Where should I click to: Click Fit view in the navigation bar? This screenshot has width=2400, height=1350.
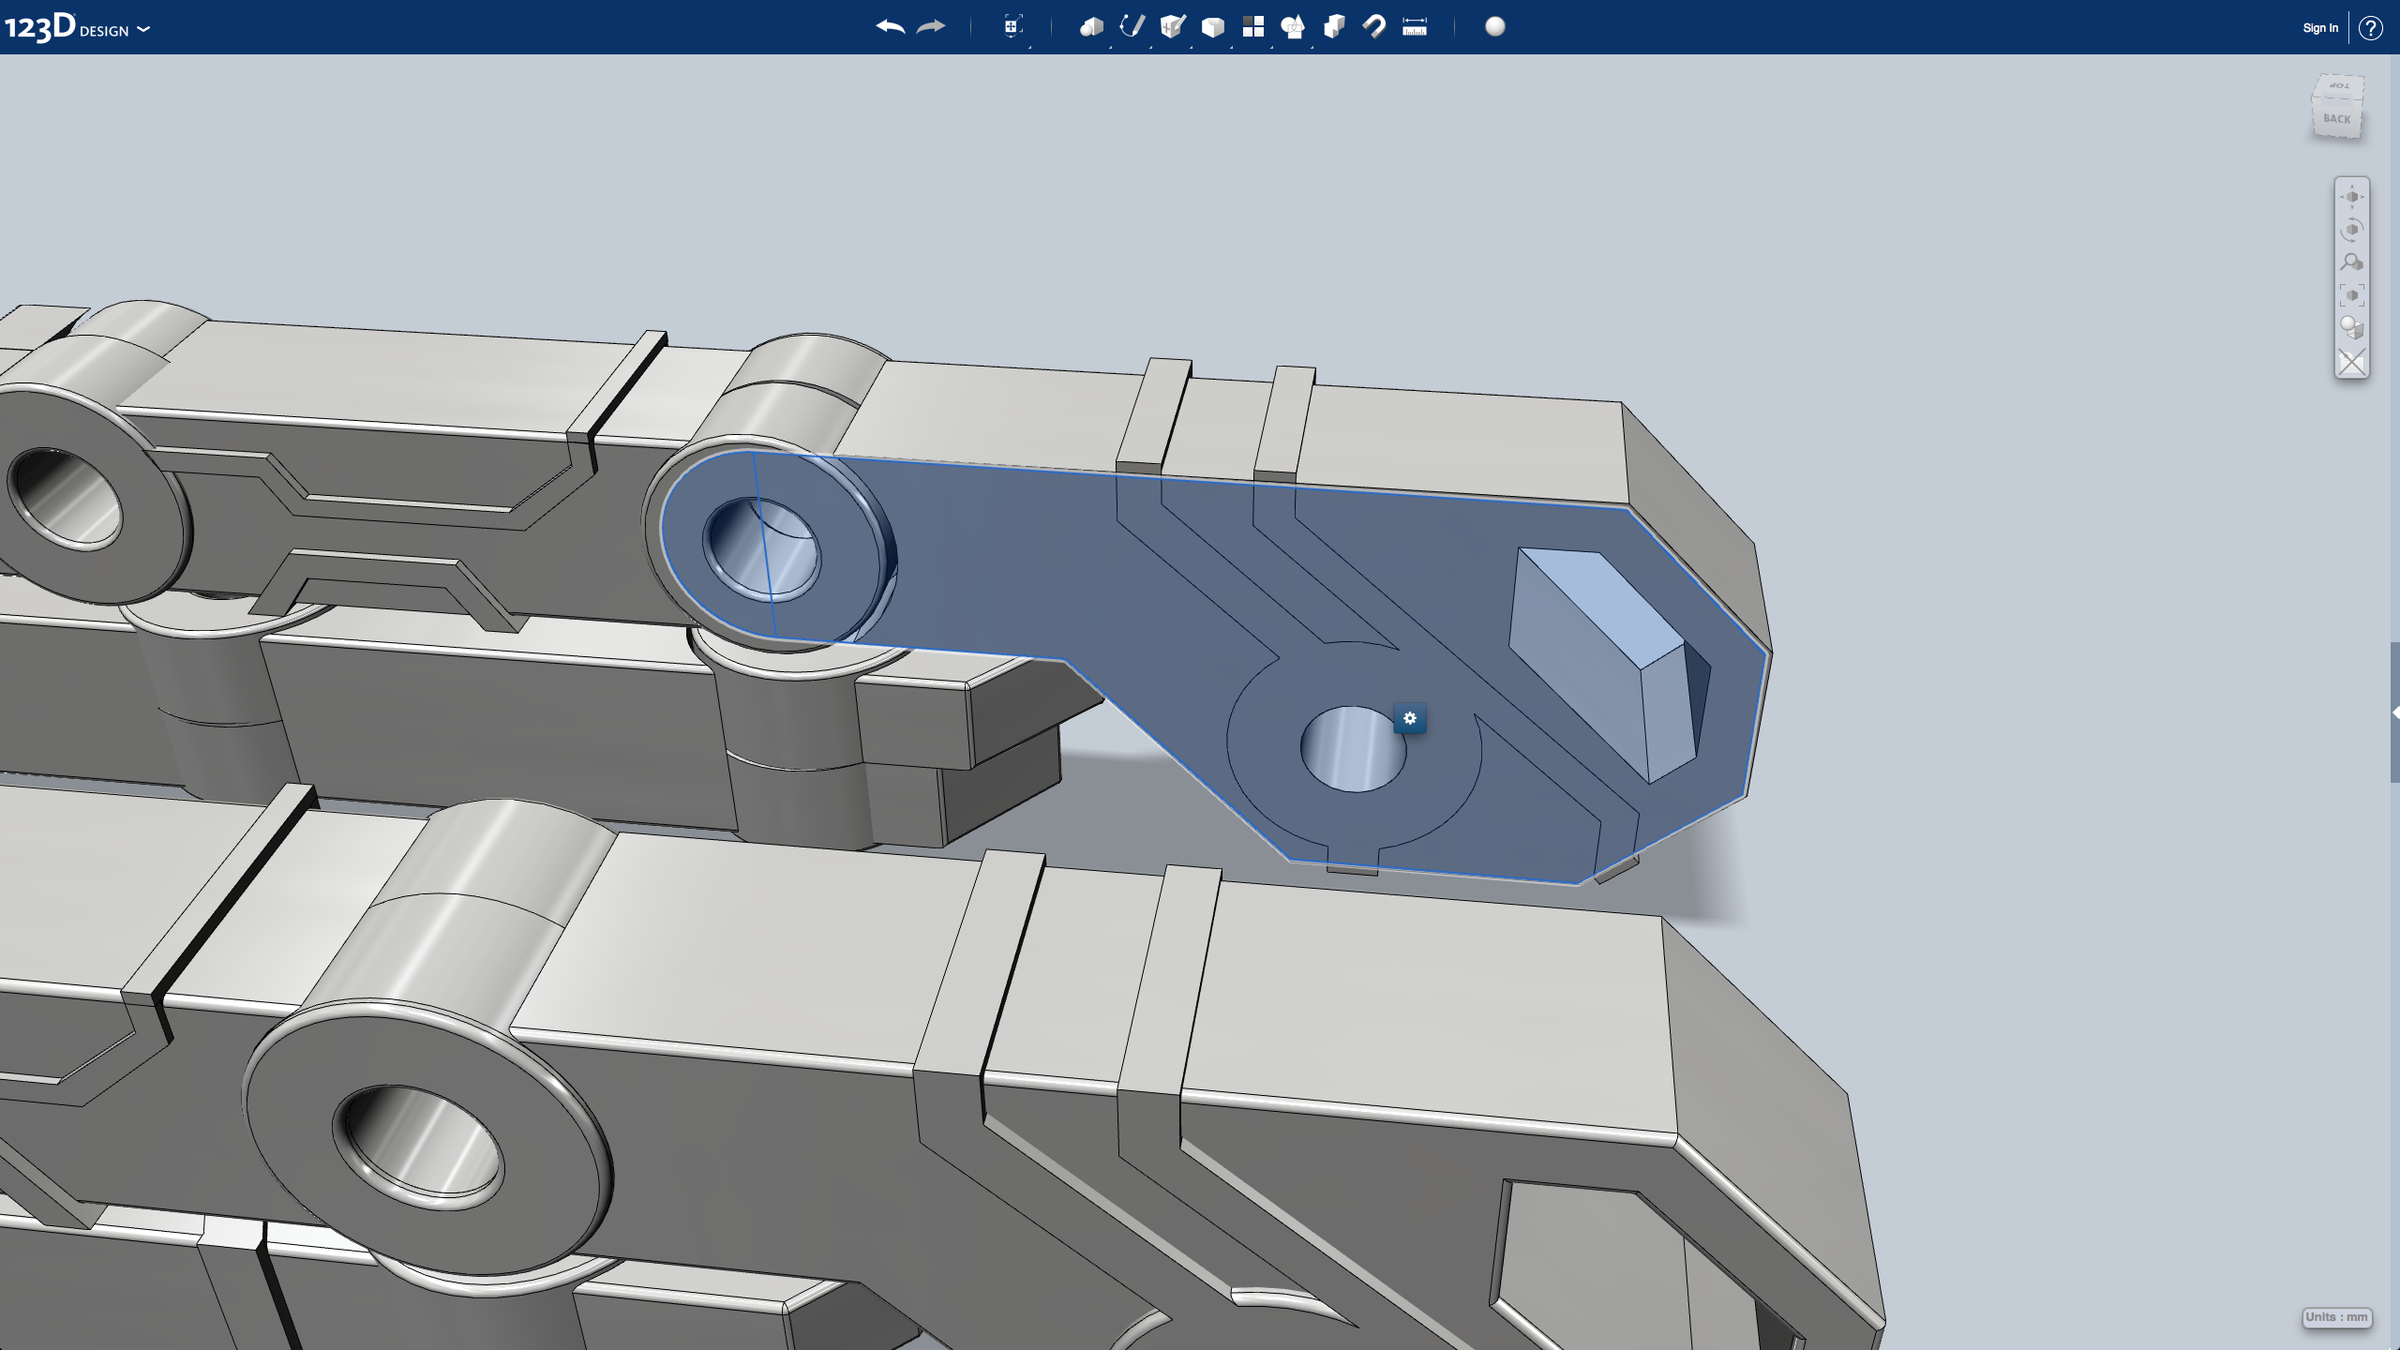[2352, 292]
